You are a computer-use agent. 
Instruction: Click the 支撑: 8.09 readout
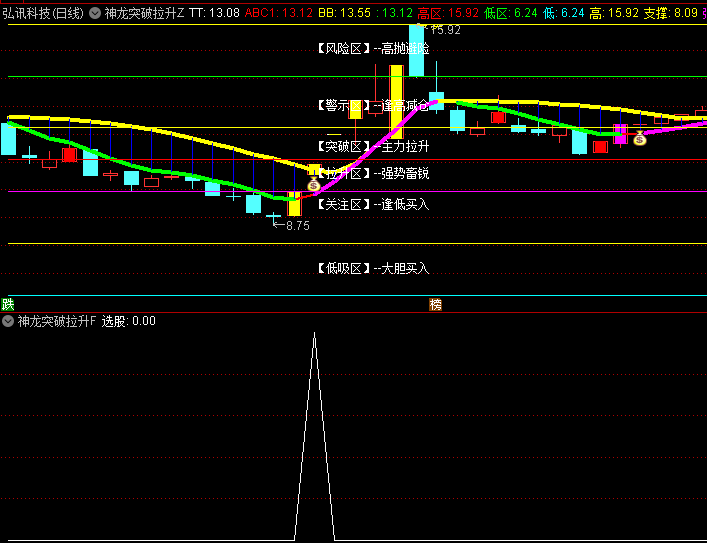(x=670, y=13)
